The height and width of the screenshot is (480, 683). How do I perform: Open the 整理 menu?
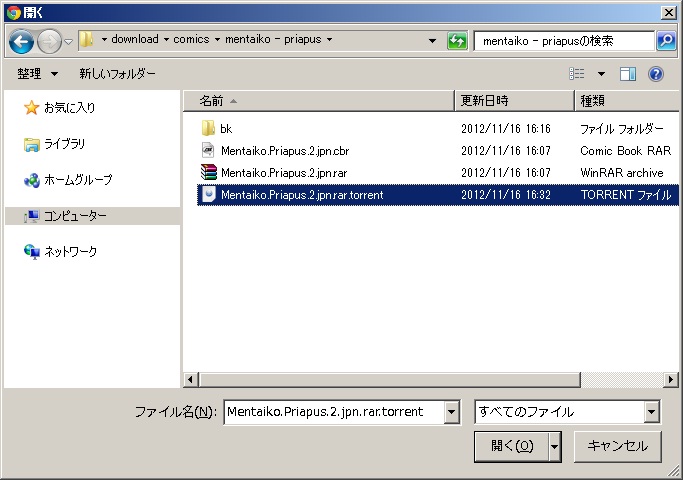coord(37,74)
